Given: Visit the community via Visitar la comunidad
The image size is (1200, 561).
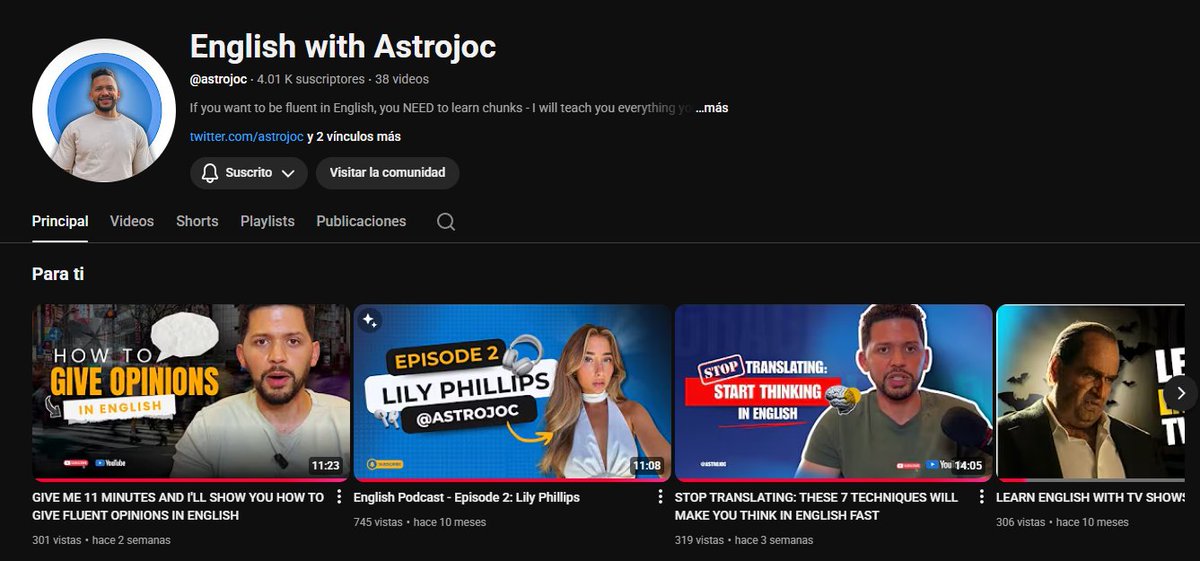Looking at the screenshot, I should (x=387, y=173).
